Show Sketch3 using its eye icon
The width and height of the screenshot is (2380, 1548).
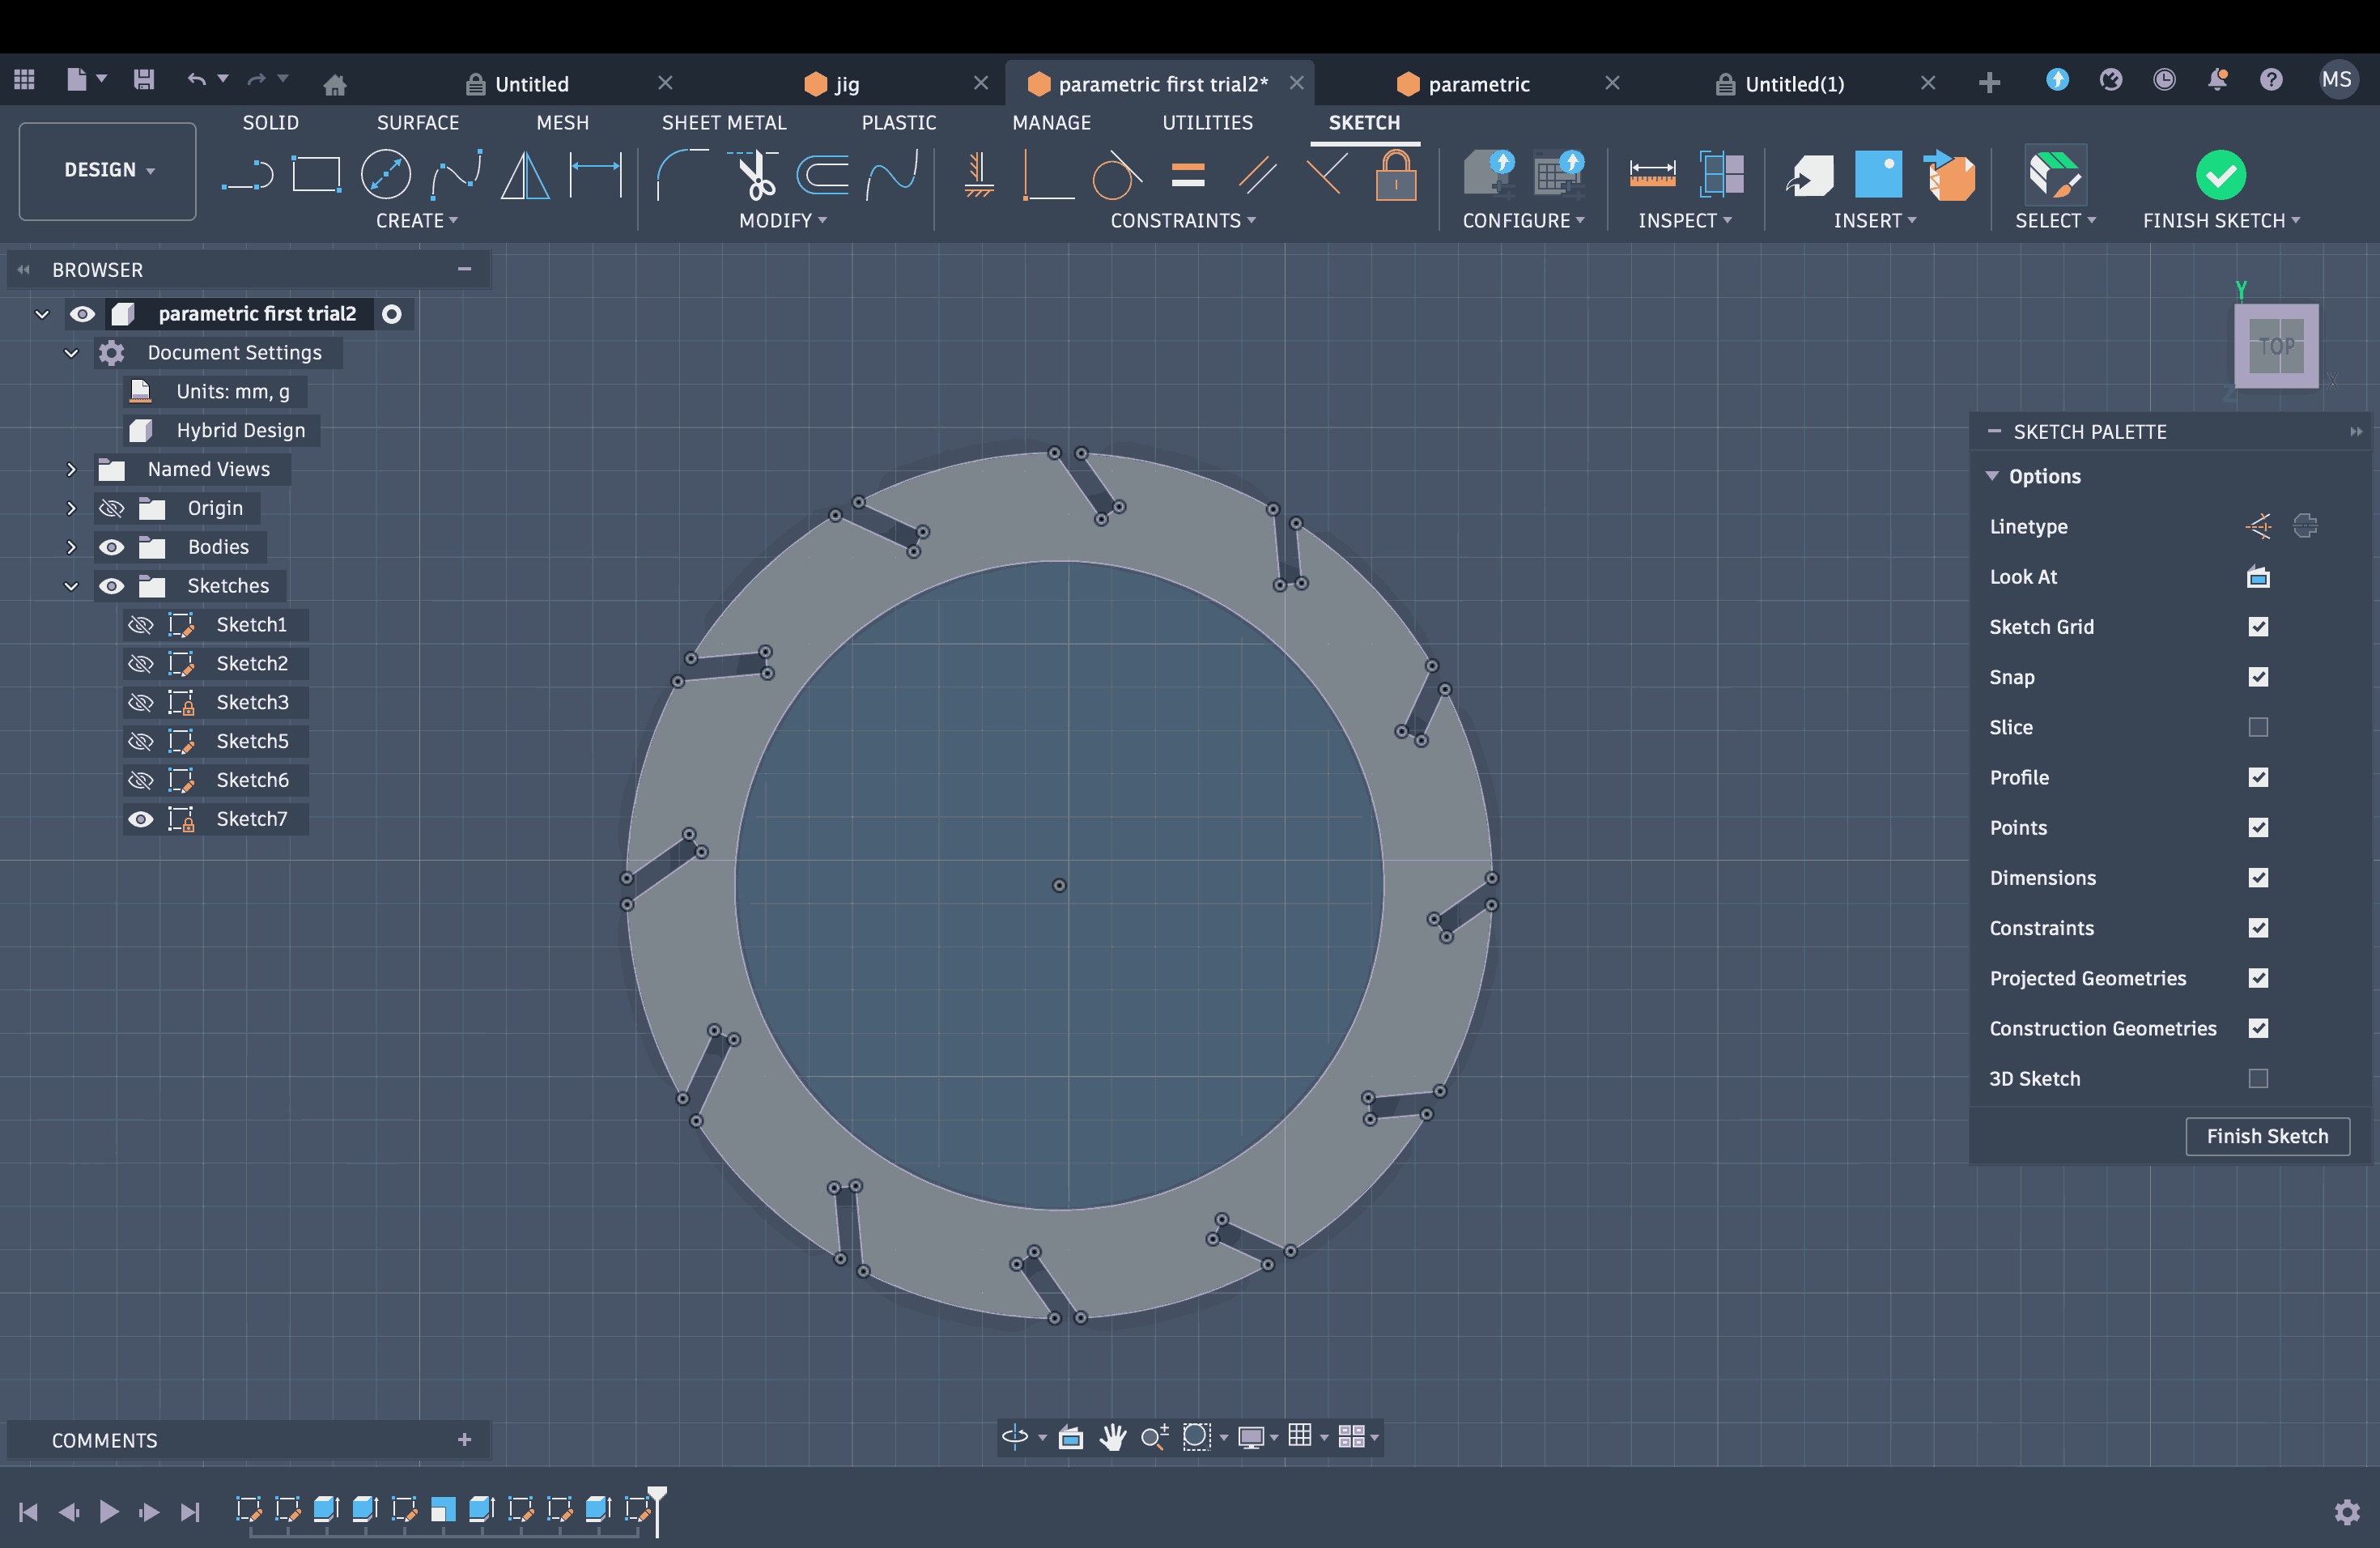(141, 703)
